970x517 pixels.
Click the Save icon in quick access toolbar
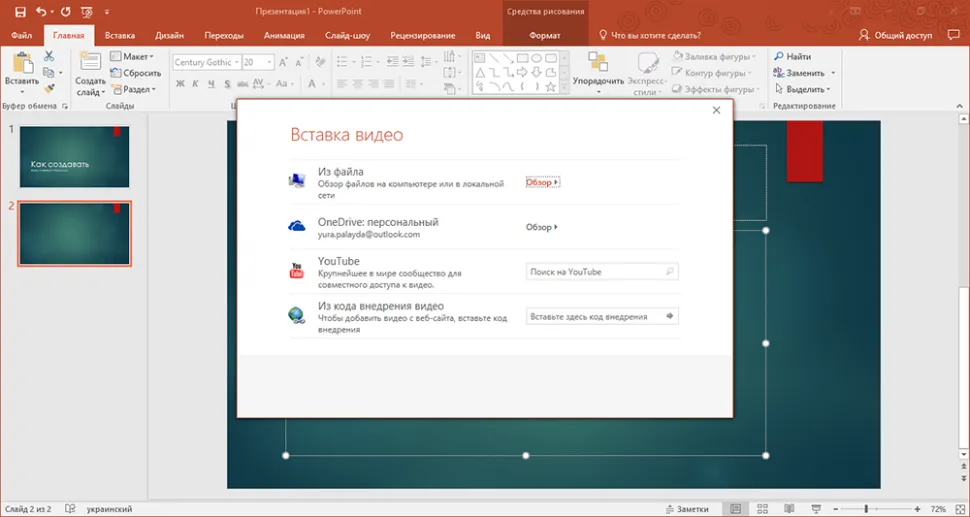click(18, 10)
